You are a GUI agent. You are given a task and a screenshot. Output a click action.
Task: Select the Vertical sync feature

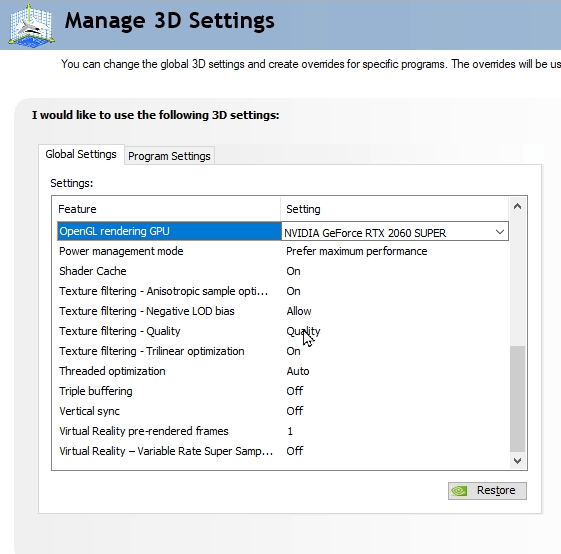click(89, 411)
